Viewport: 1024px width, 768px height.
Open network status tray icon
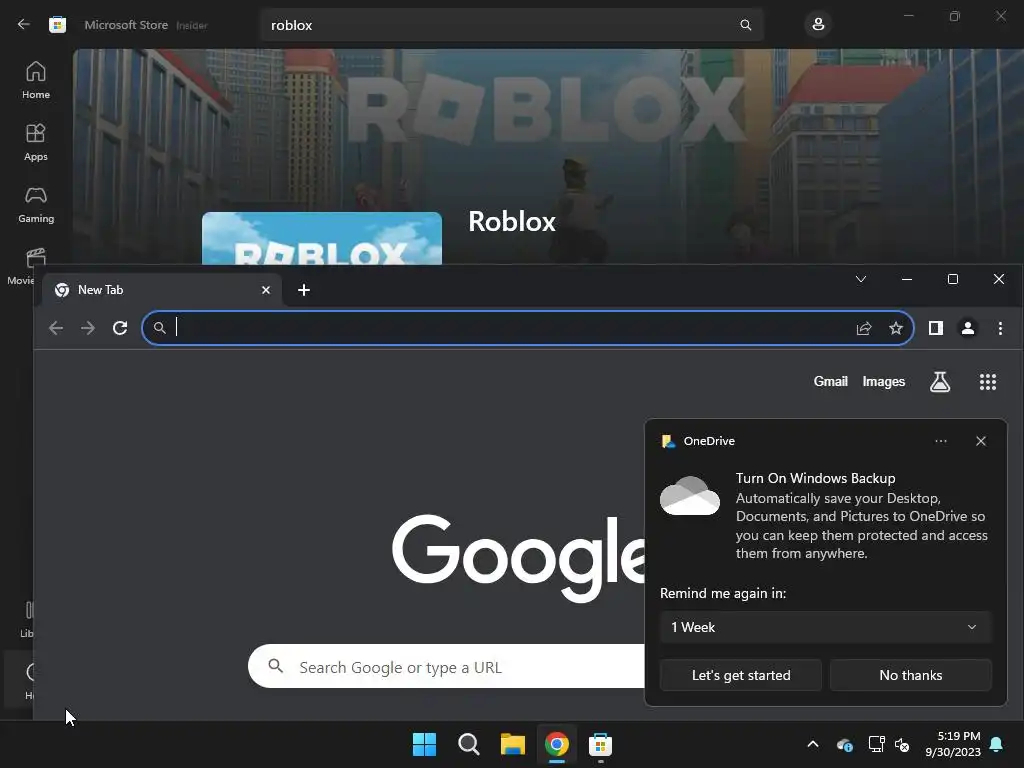(876, 744)
